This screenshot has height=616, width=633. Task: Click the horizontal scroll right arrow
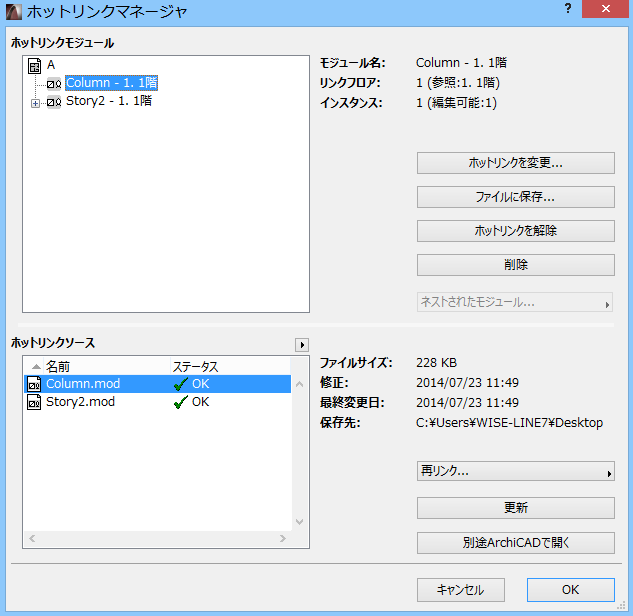(x=283, y=538)
